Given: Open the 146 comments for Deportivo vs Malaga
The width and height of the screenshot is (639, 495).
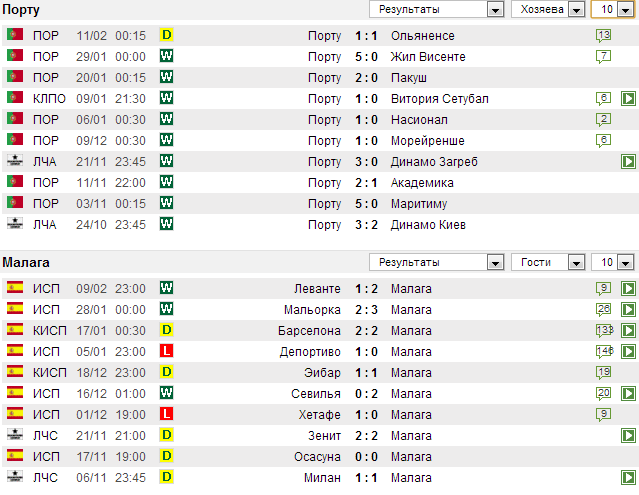Looking at the screenshot, I should coord(603,351).
